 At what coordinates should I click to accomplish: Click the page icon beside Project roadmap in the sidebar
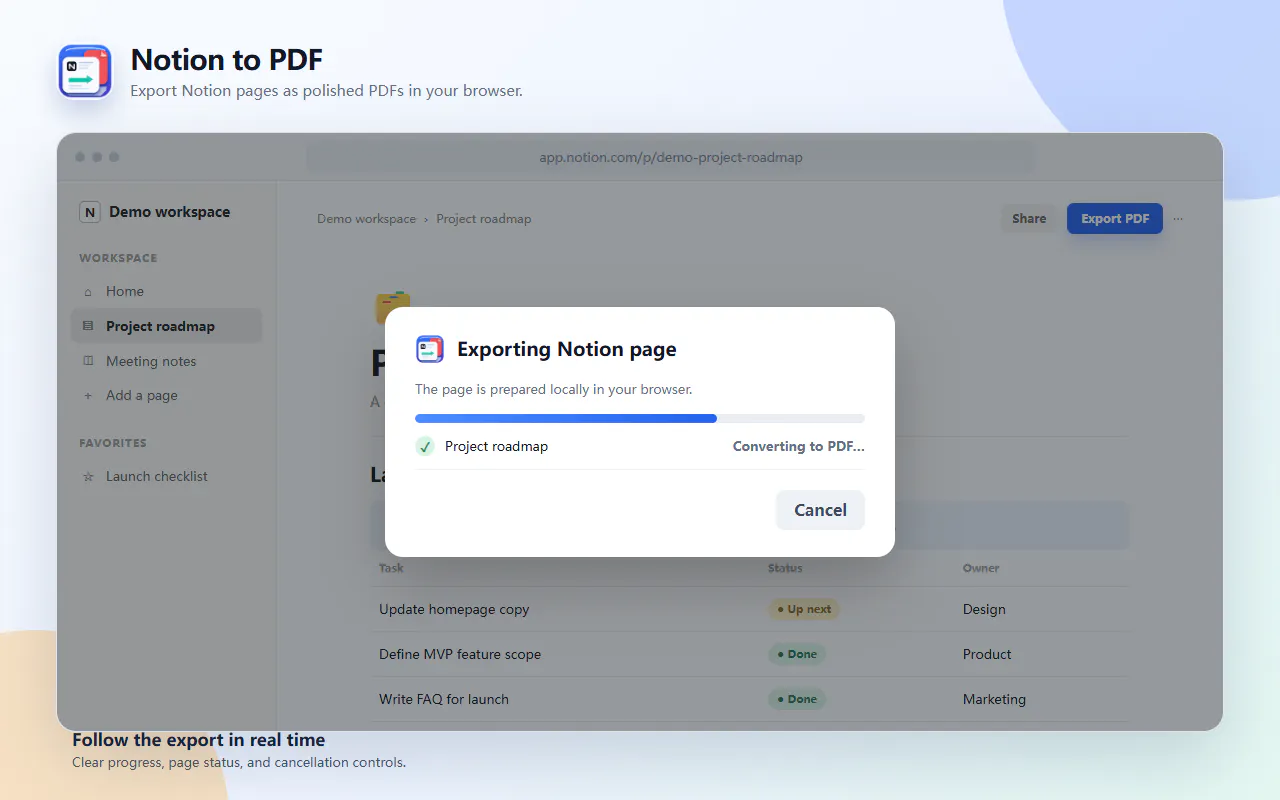87,326
